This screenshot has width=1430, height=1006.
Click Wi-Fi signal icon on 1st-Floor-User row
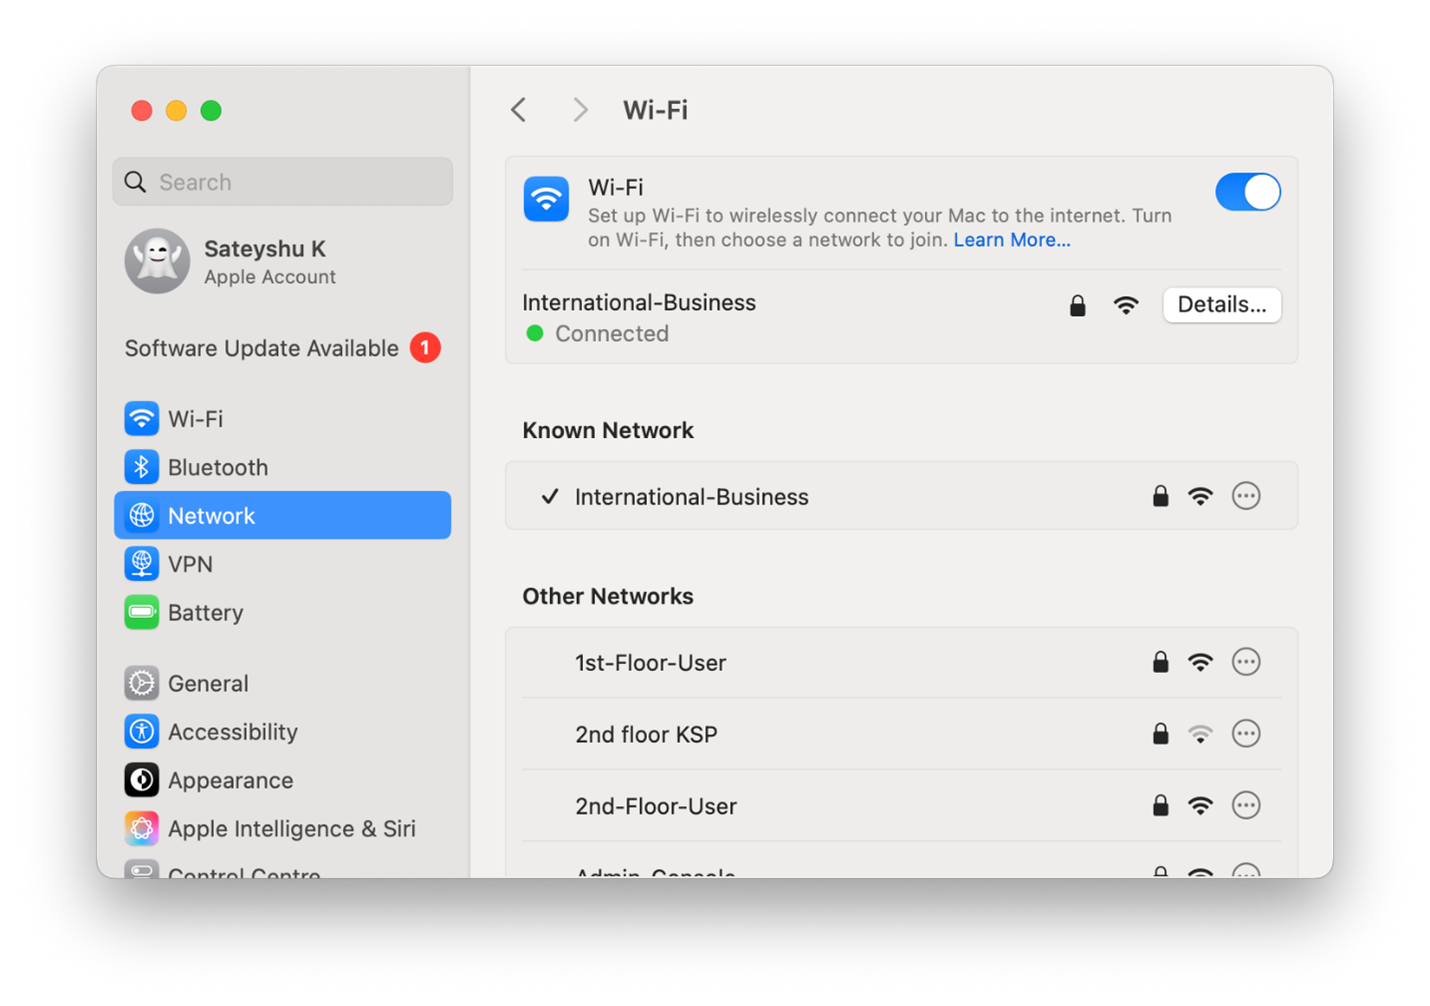click(x=1201, y=662)
